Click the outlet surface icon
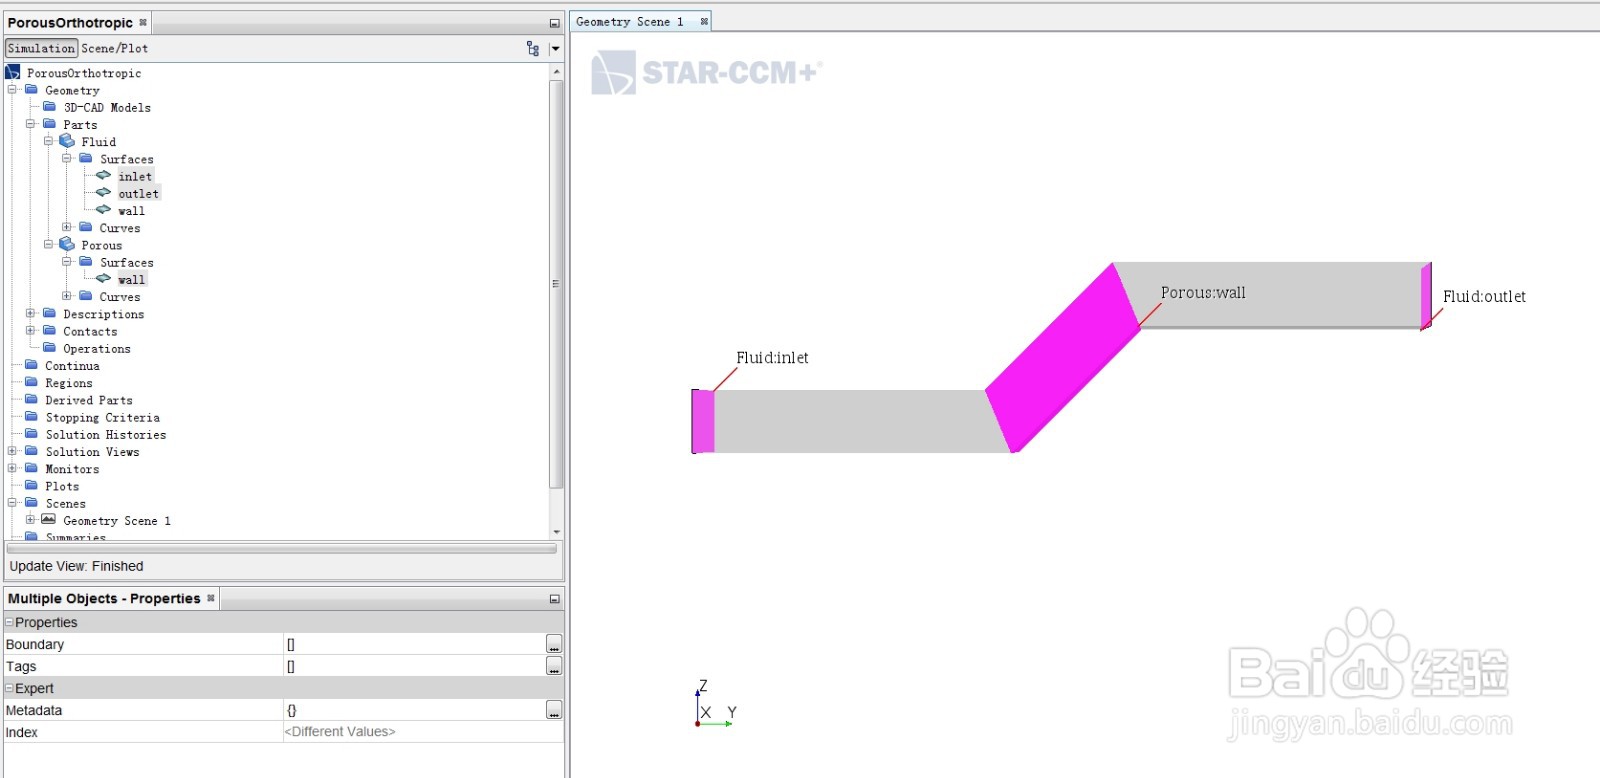The width and height of the screenshot is (1600, 778). (103, 192)
